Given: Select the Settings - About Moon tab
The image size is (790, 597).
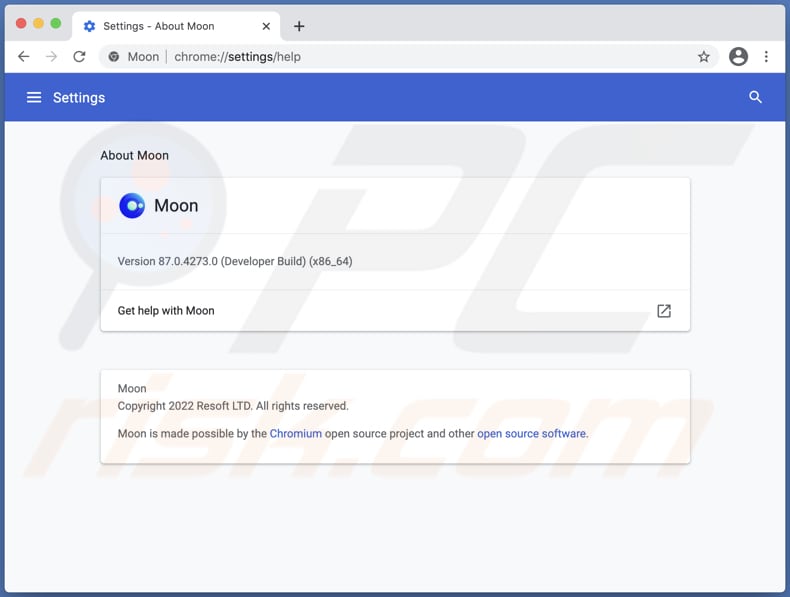Looking at the screenshot, I should [x=176, y=26].
